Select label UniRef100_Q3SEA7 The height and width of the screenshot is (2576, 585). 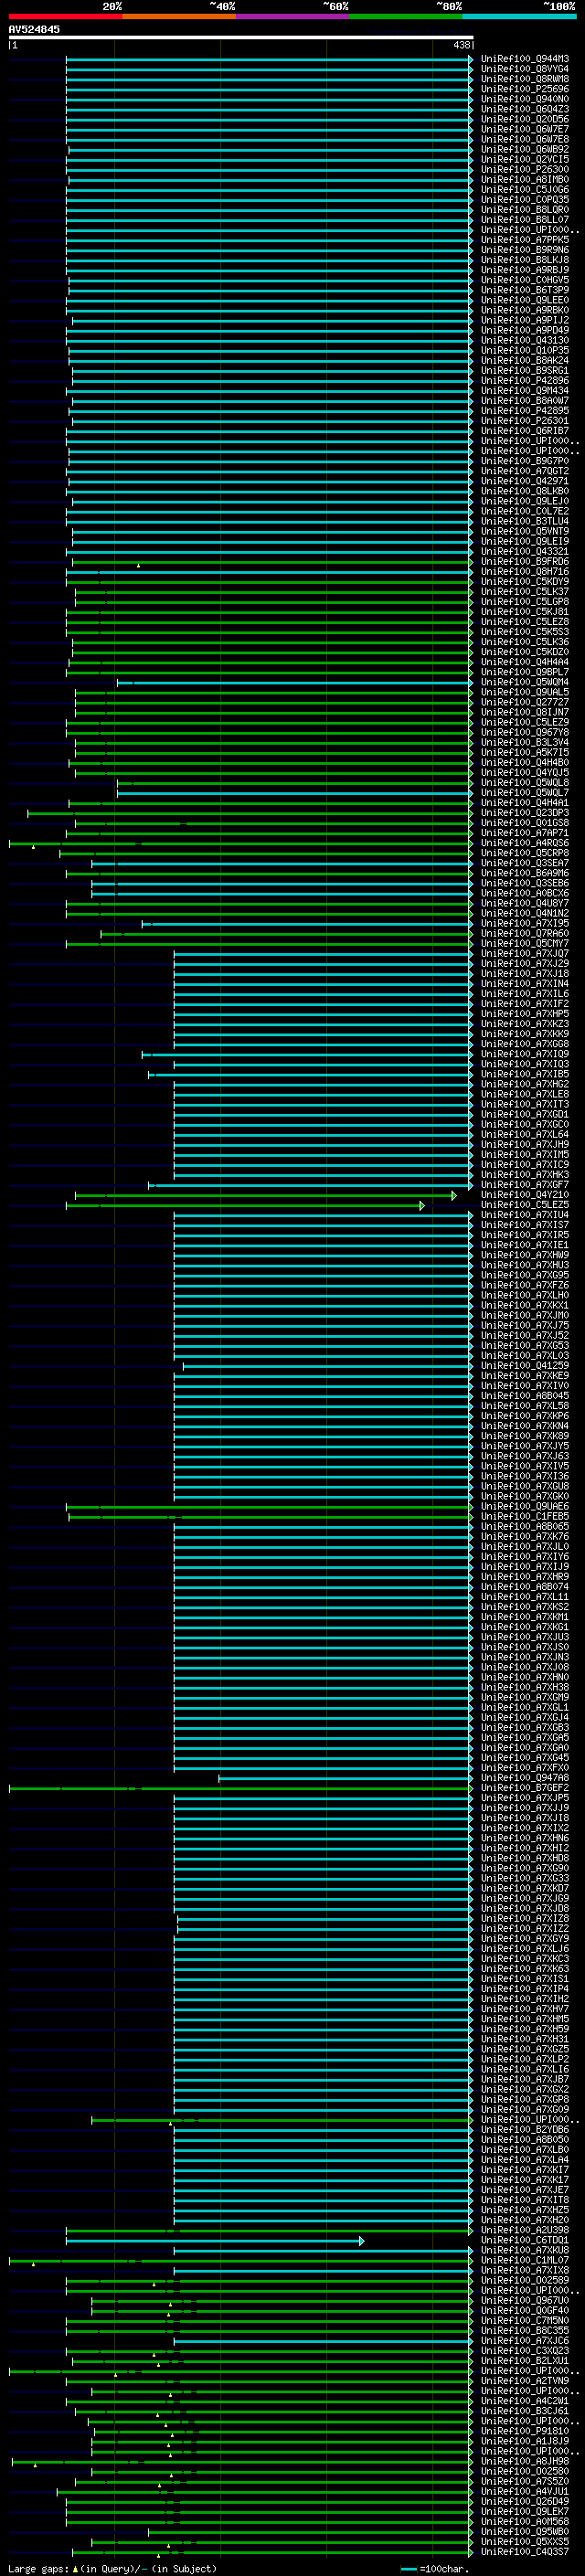point(525,863)
